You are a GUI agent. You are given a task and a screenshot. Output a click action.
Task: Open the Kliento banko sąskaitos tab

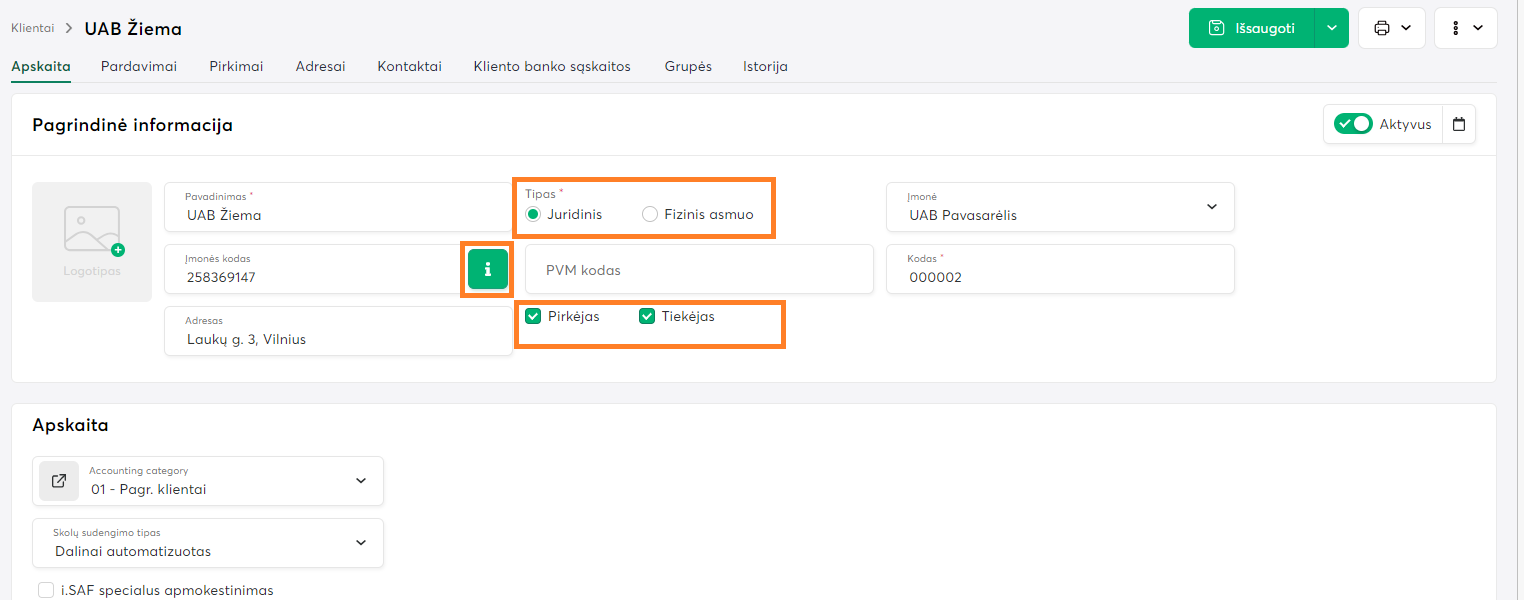pyautogui.click(x=552, y=67)
